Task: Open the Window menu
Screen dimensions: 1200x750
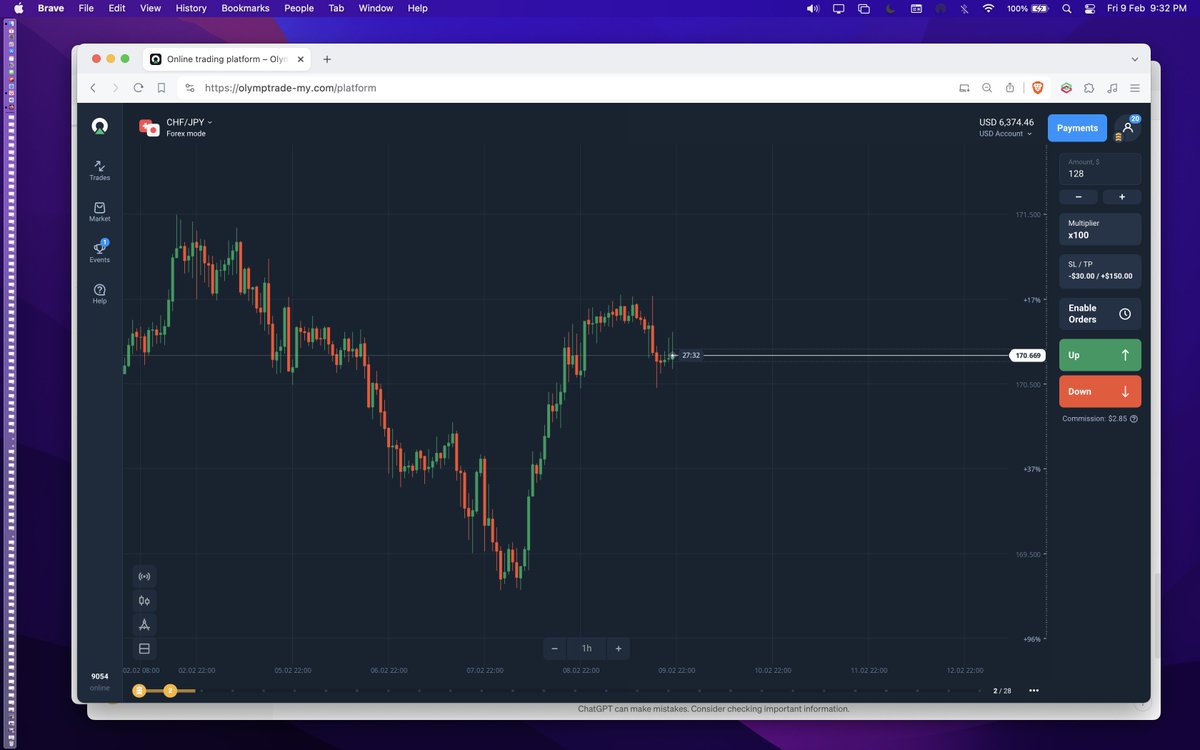Action: coord(376,8)
